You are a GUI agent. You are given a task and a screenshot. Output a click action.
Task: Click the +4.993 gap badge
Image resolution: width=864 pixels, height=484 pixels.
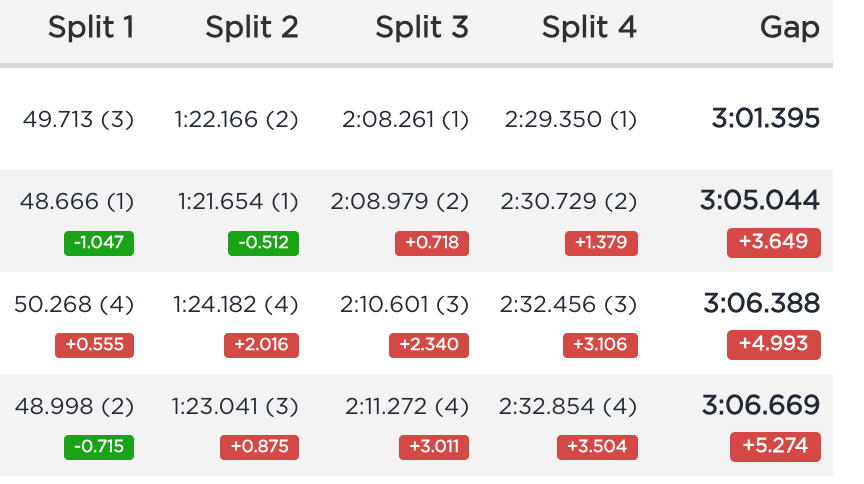[774, 345]
